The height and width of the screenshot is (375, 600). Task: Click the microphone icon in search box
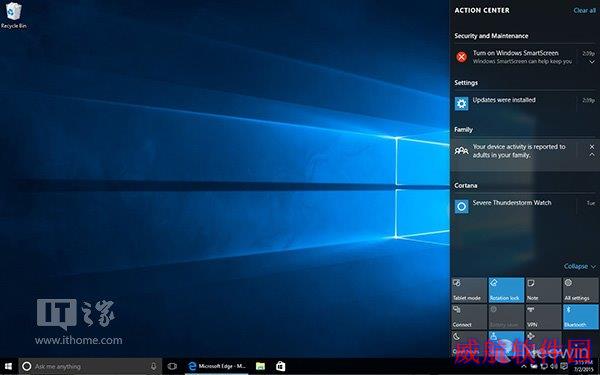[x=153, y=366]
